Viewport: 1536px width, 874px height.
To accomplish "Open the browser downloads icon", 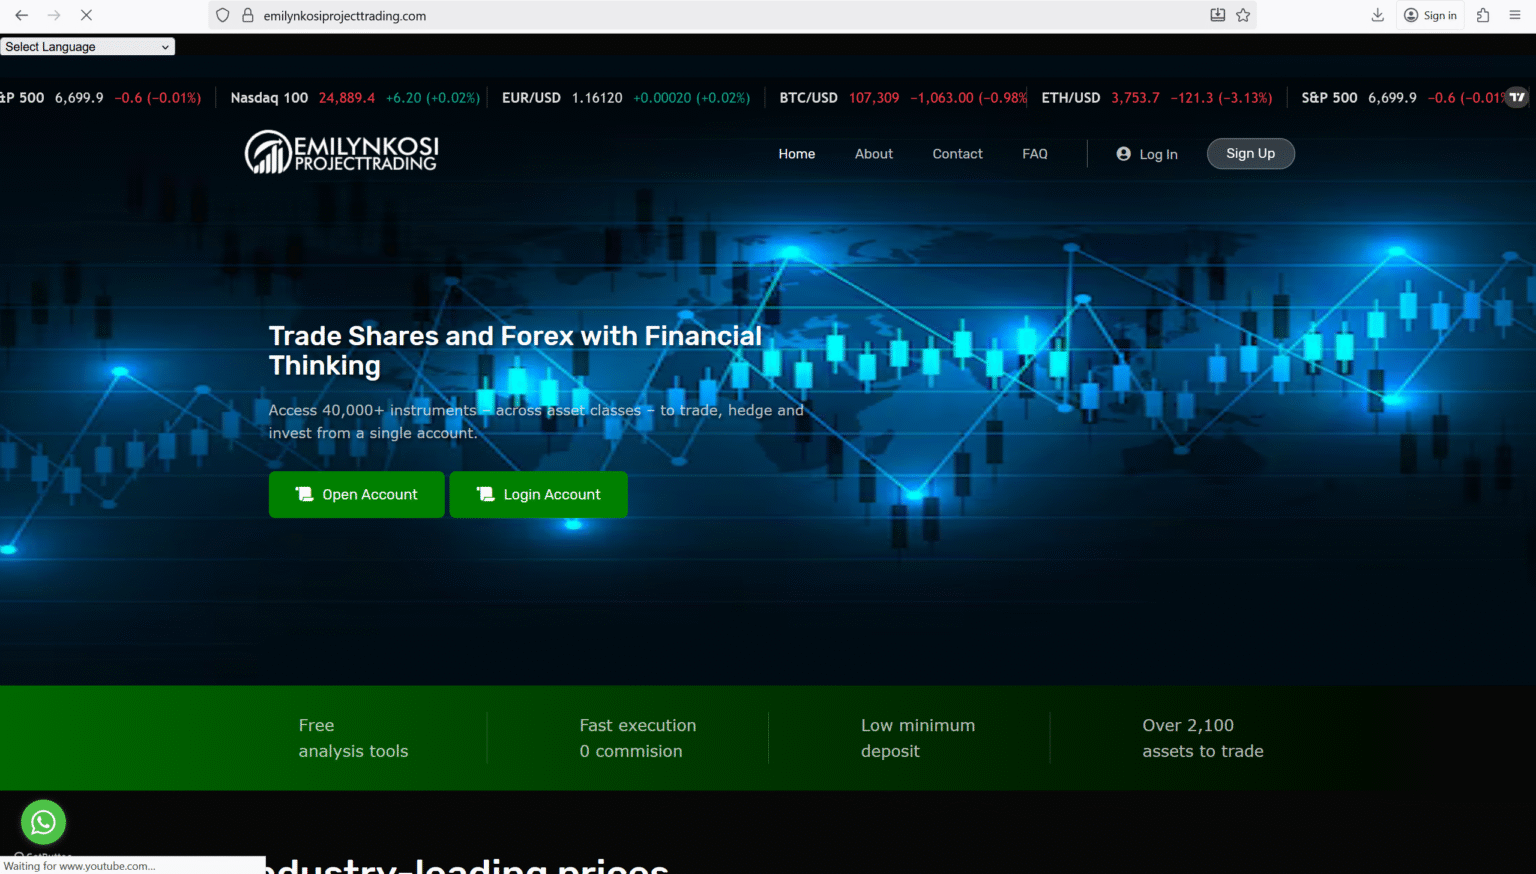I will tap(1377, 15).
